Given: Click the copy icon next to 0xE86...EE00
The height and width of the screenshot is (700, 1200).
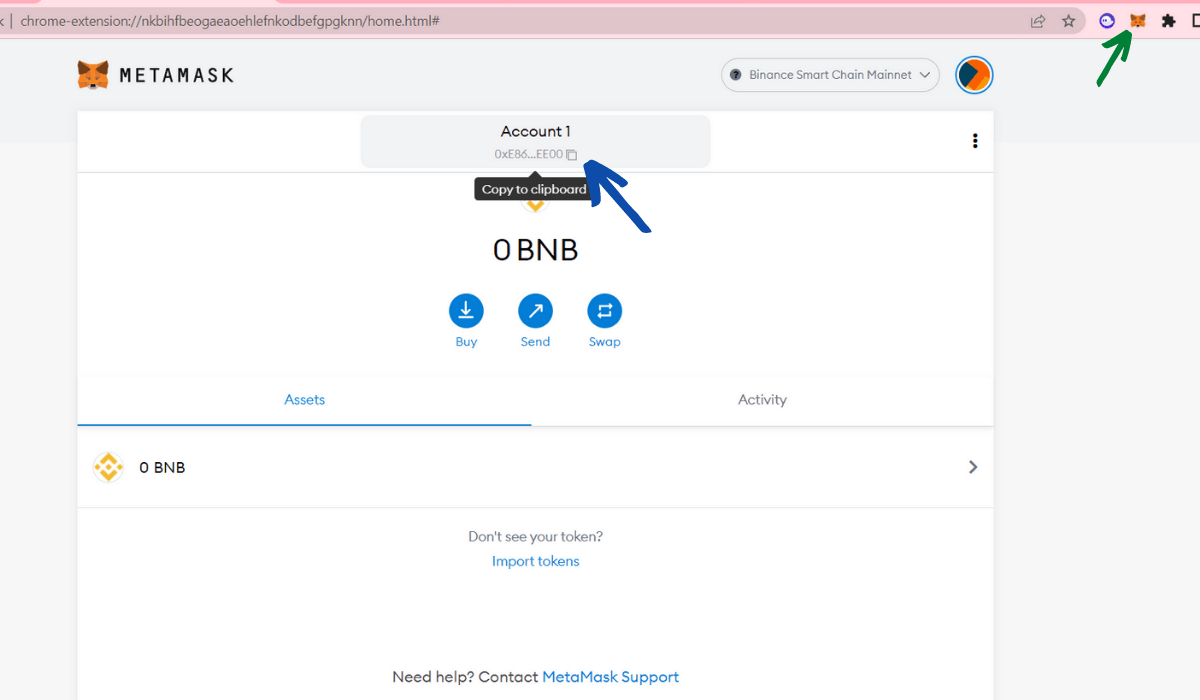Looking at the screenshot, I should coord(571,155).
